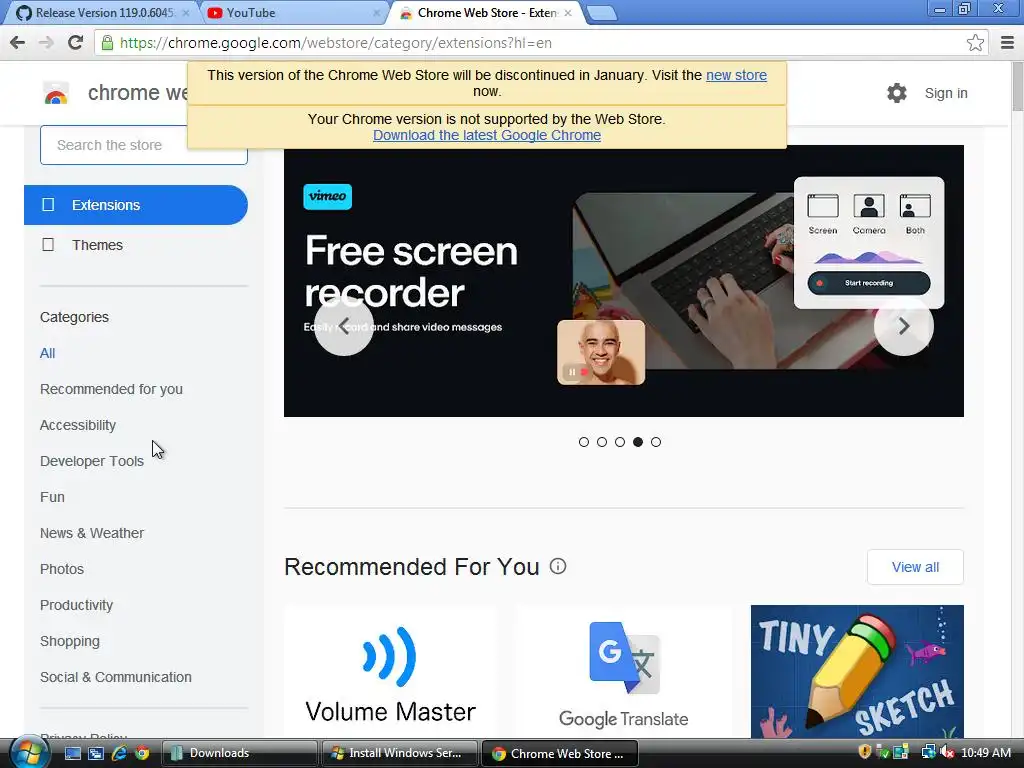Open Social & Communication category
The height and width of the screenshot is (768, 1024).
pyautogui.click(x=116, y=677)
